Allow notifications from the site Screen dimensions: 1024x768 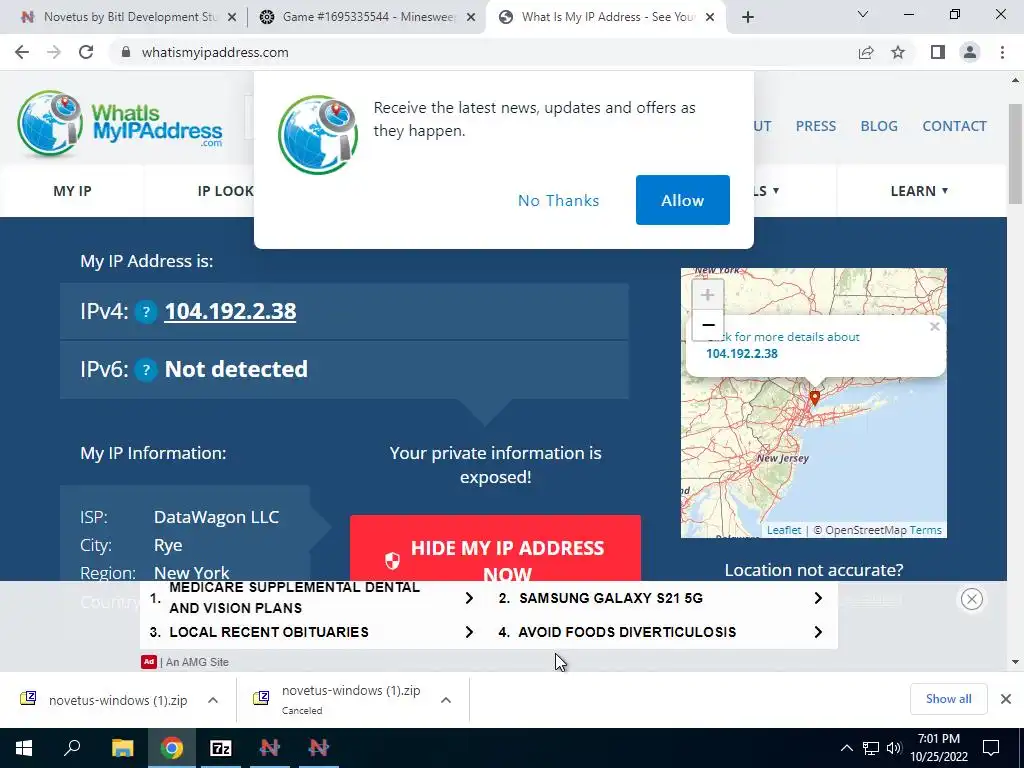pos(682,200)
